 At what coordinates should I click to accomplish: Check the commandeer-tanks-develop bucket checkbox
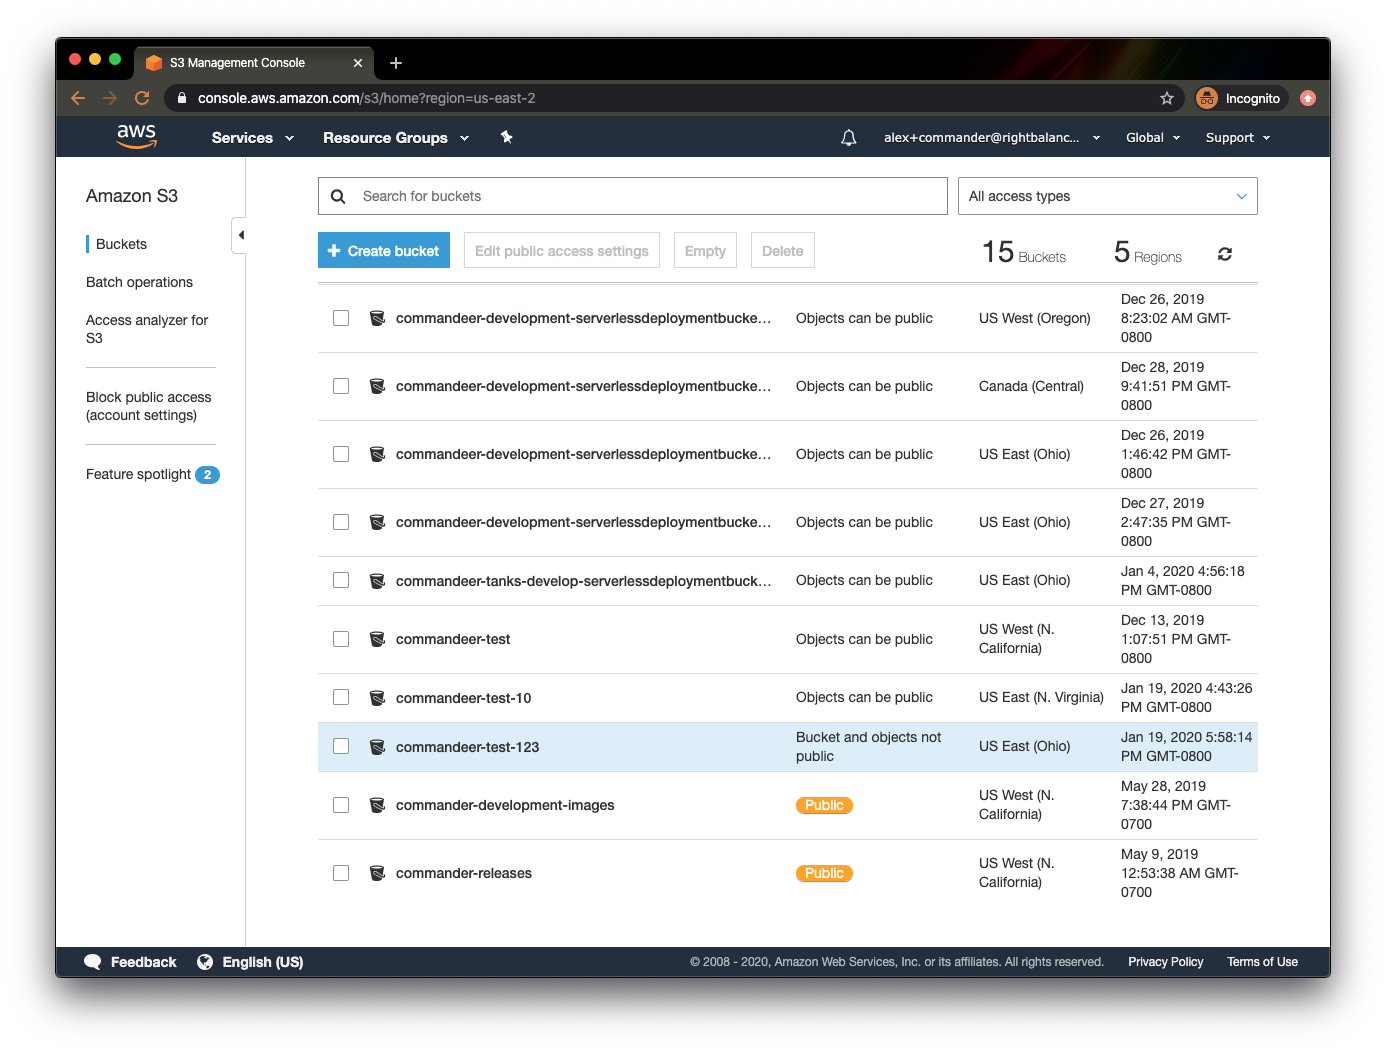coord(341,580)
